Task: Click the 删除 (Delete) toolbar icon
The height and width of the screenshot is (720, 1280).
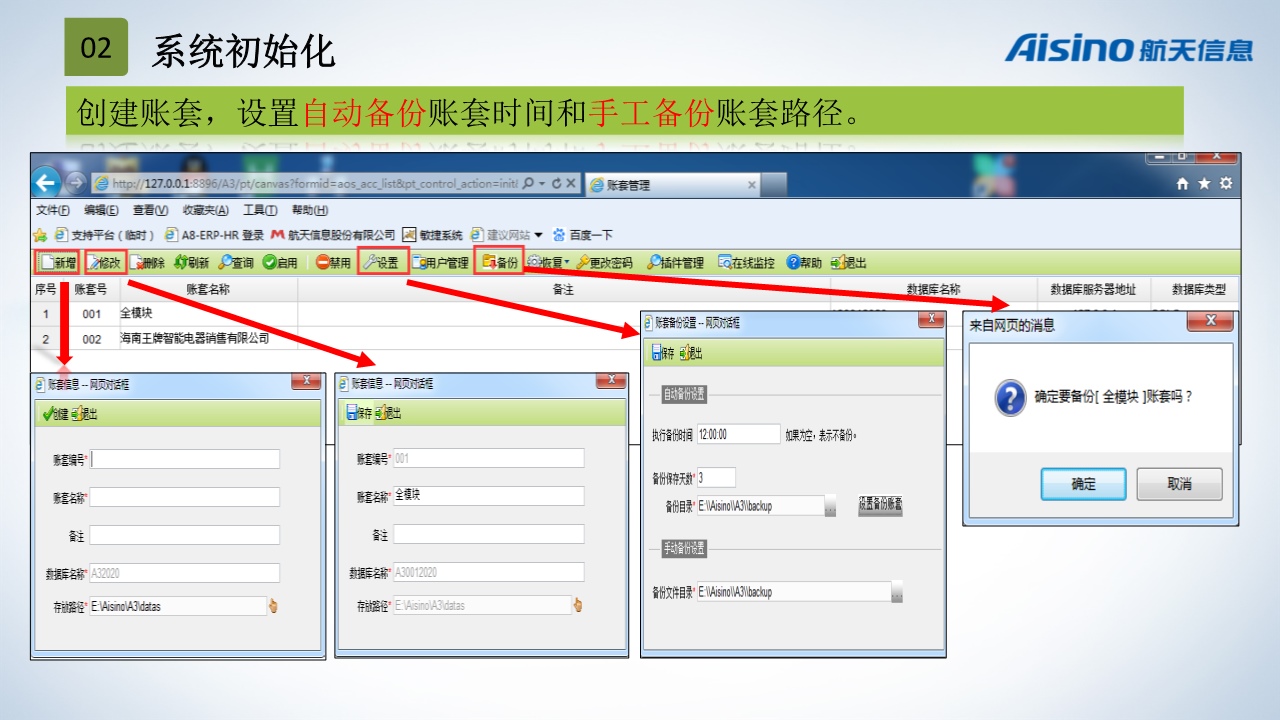Action: click(x=147, y=263)
